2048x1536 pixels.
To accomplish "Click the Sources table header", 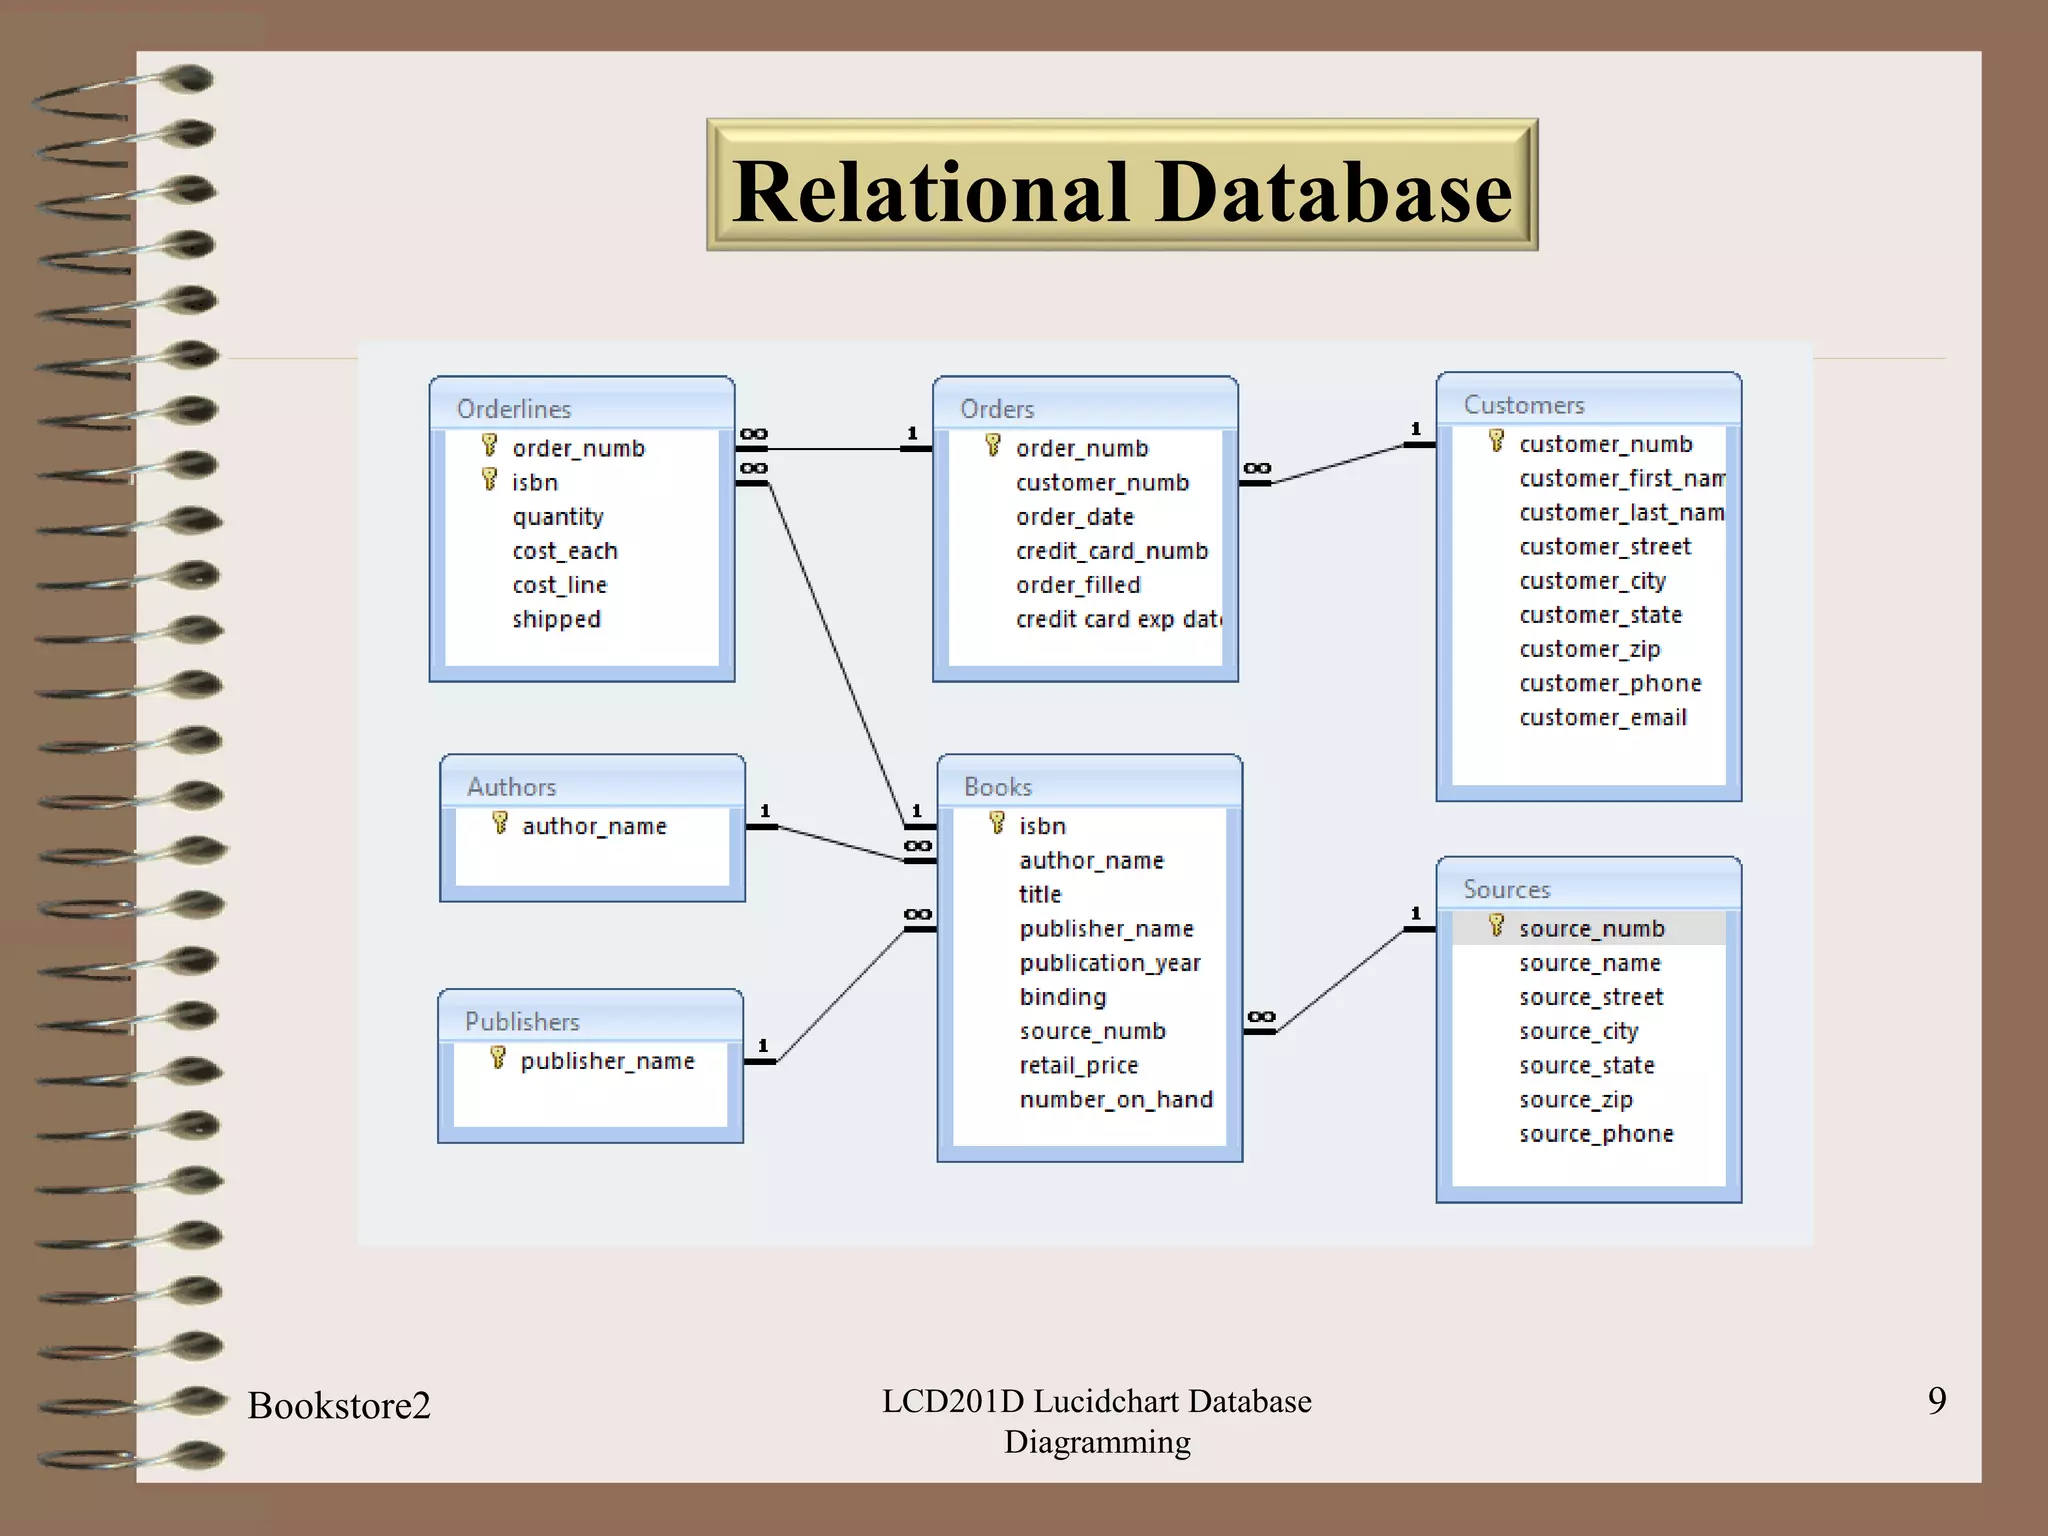I will click(x=1588, y=889).
